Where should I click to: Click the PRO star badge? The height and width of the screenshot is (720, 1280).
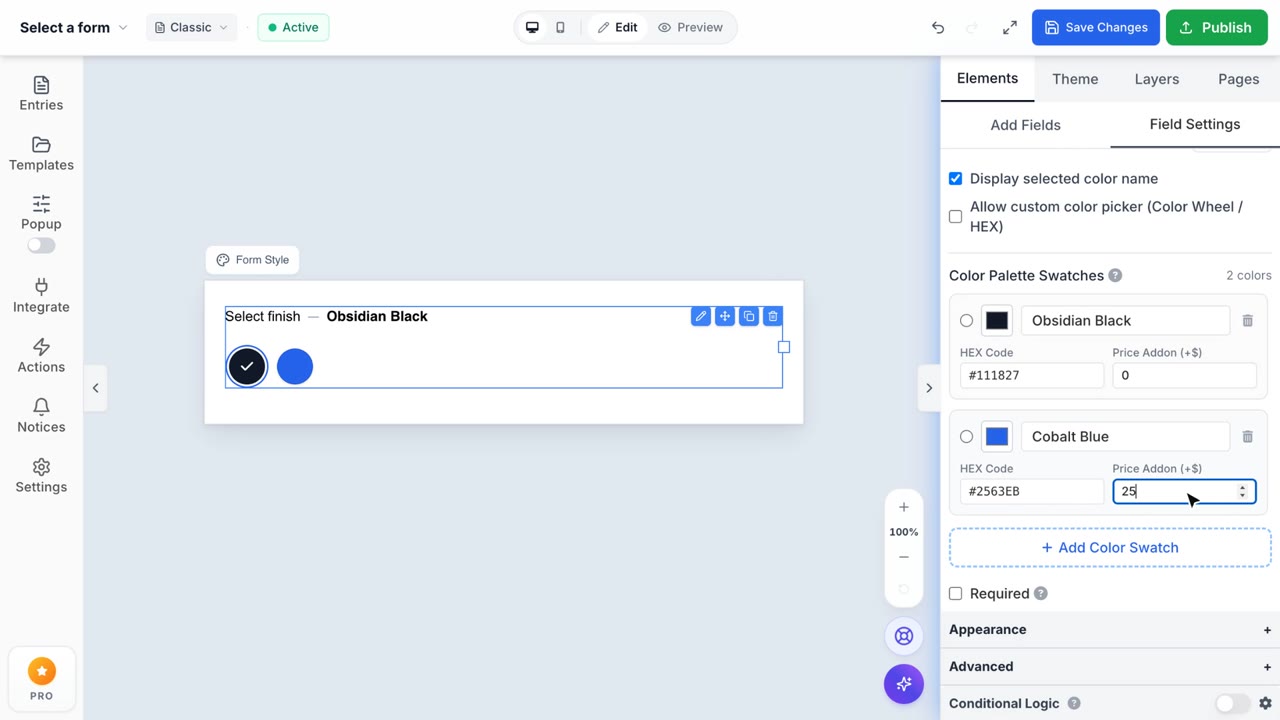41,679
